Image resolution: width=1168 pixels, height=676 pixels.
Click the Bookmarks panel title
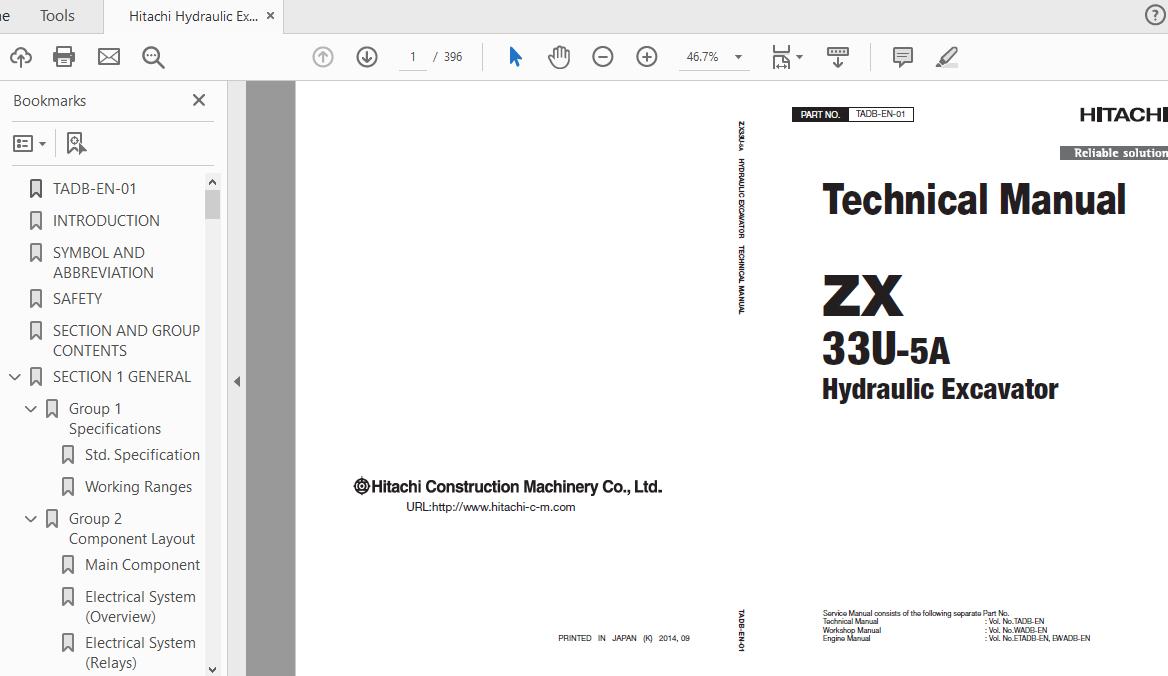[x=50, y=101]
